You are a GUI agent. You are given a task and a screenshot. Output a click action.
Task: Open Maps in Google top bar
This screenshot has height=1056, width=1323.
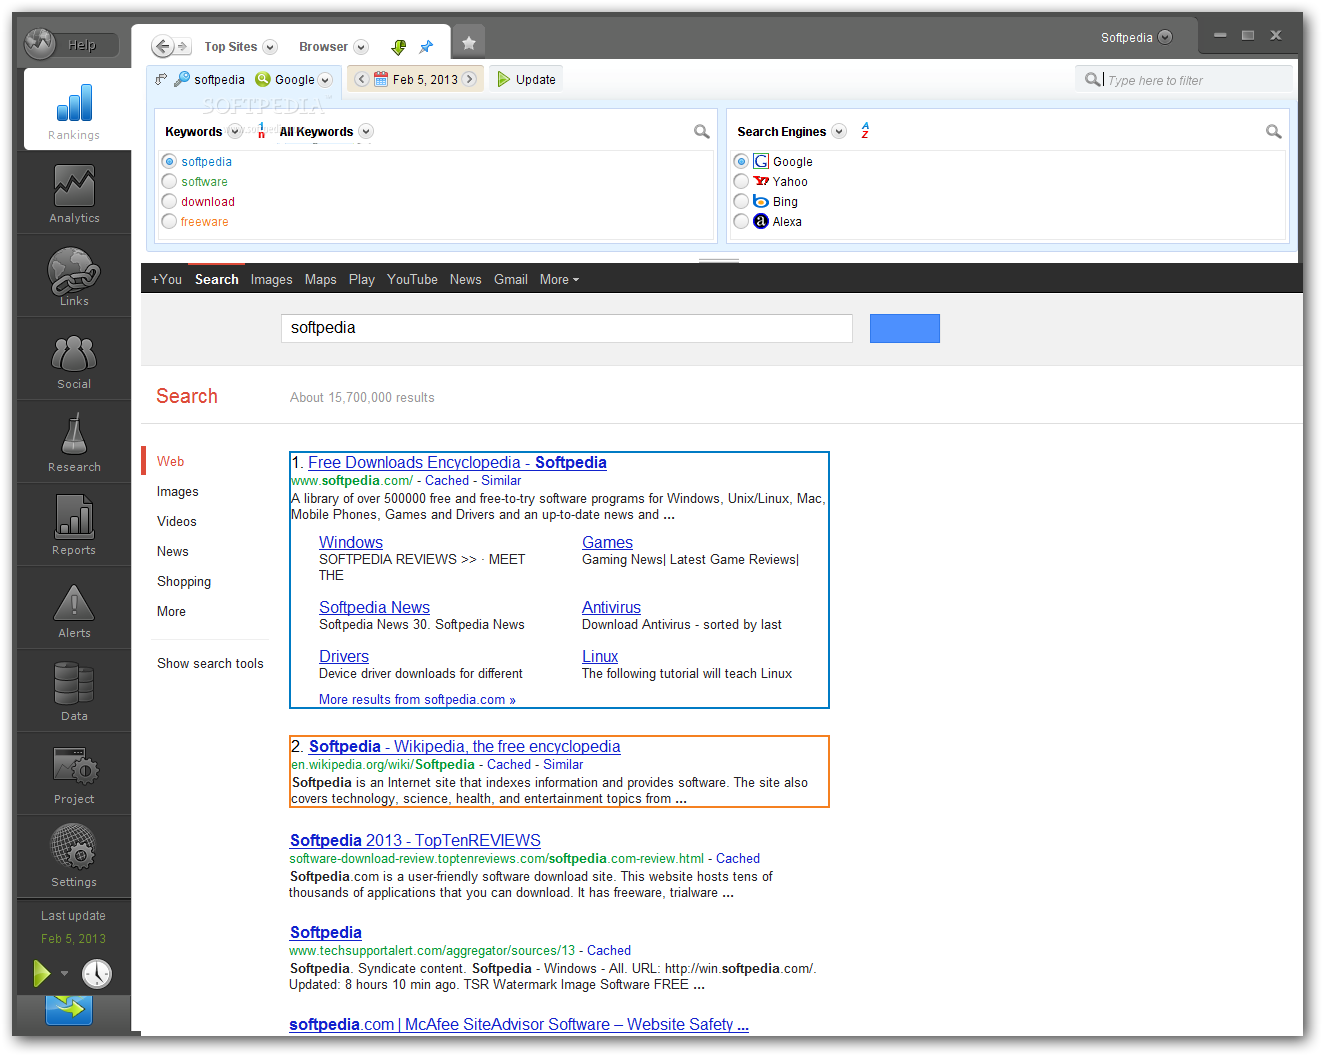[320, 279]
